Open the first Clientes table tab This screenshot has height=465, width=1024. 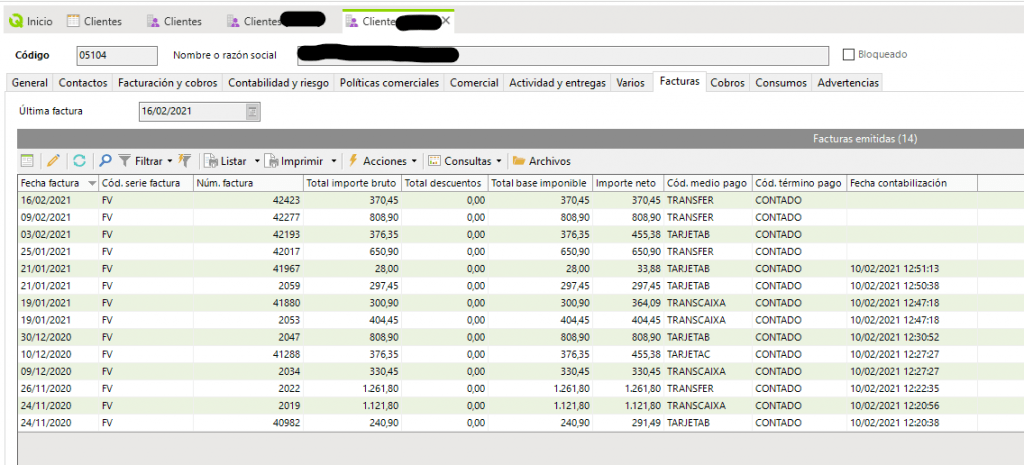(95, 22)
